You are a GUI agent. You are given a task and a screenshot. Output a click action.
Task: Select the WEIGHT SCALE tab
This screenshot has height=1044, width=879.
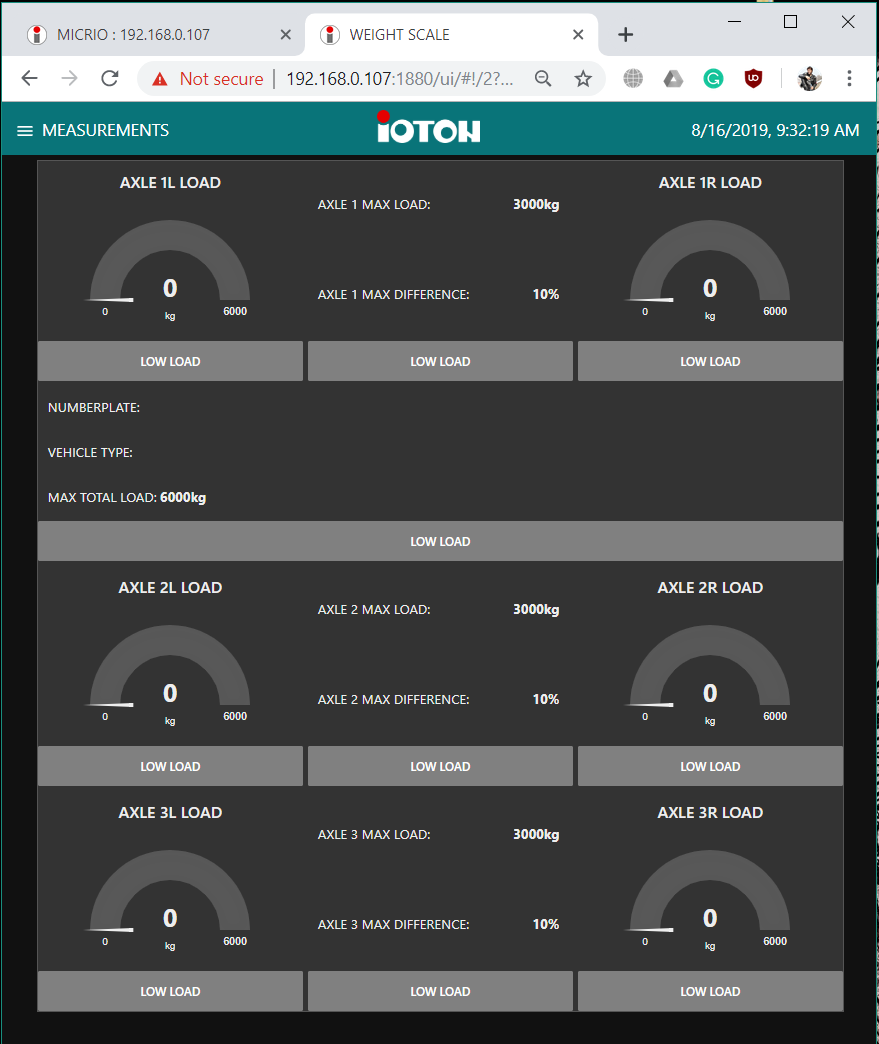451,35
